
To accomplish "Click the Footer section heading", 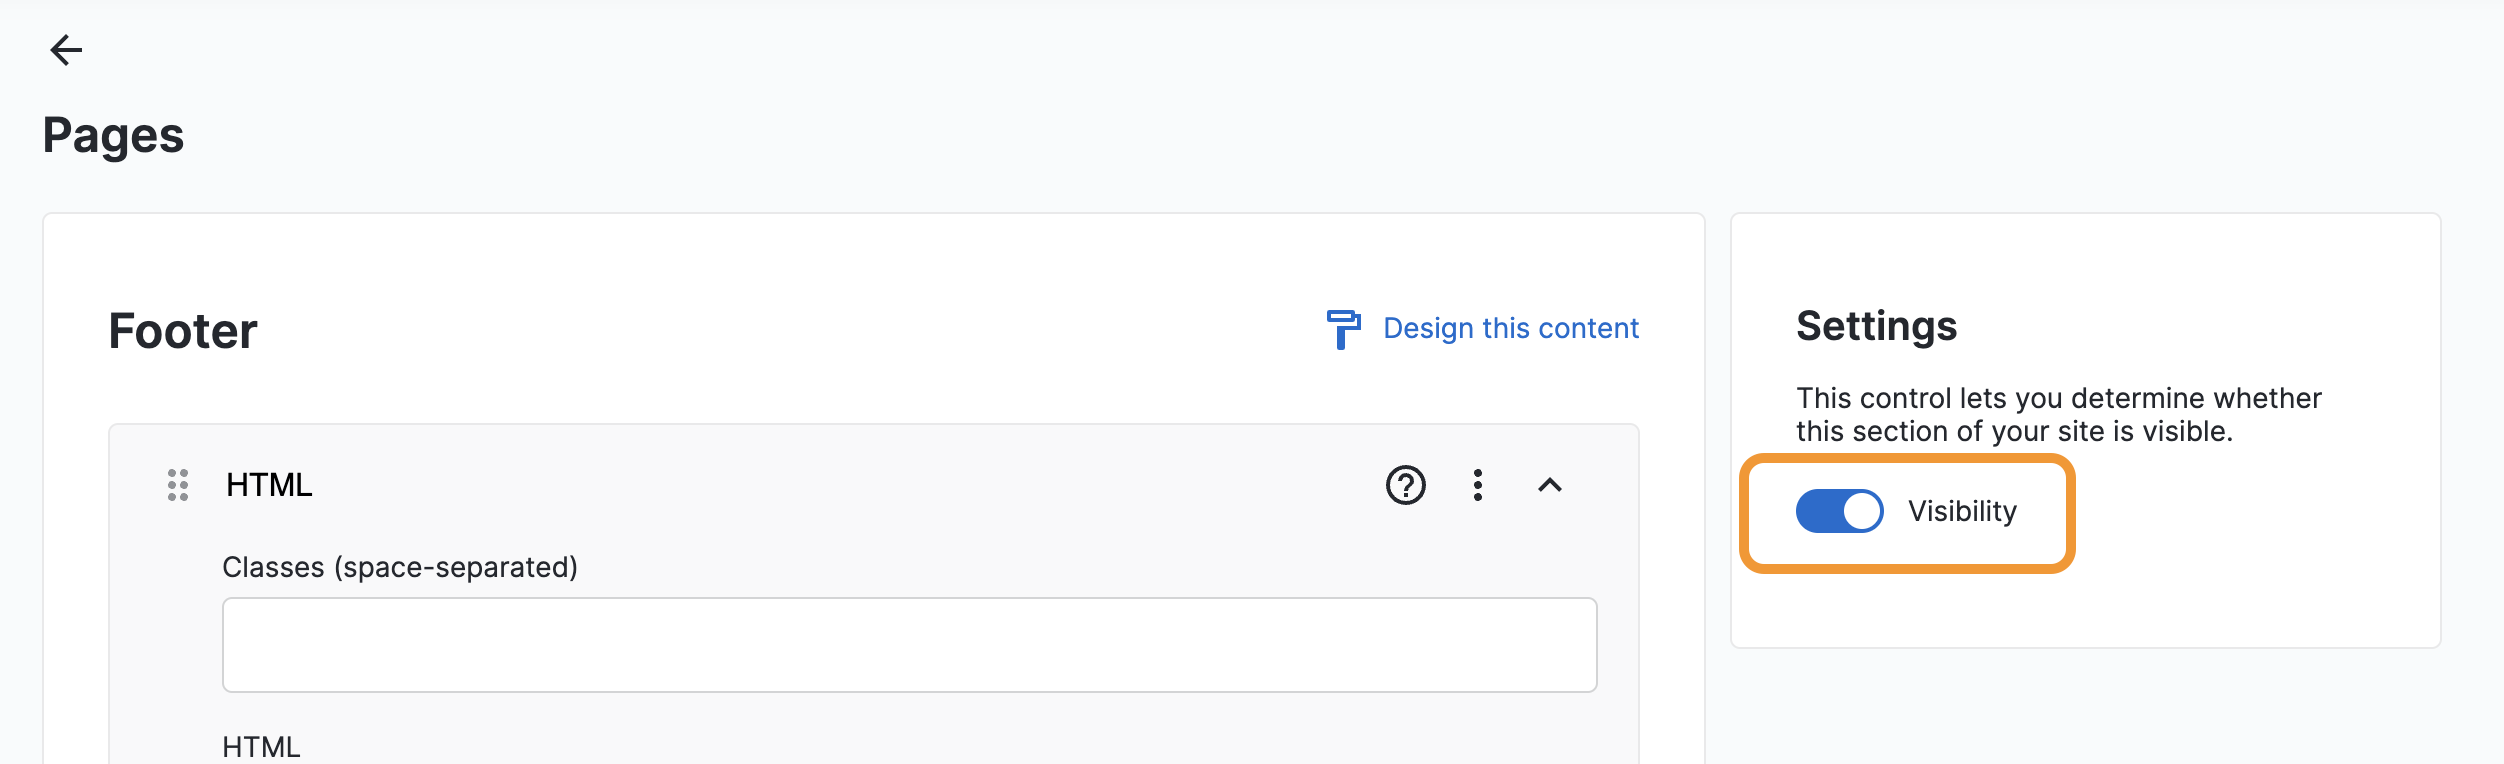I will point(183,331).
